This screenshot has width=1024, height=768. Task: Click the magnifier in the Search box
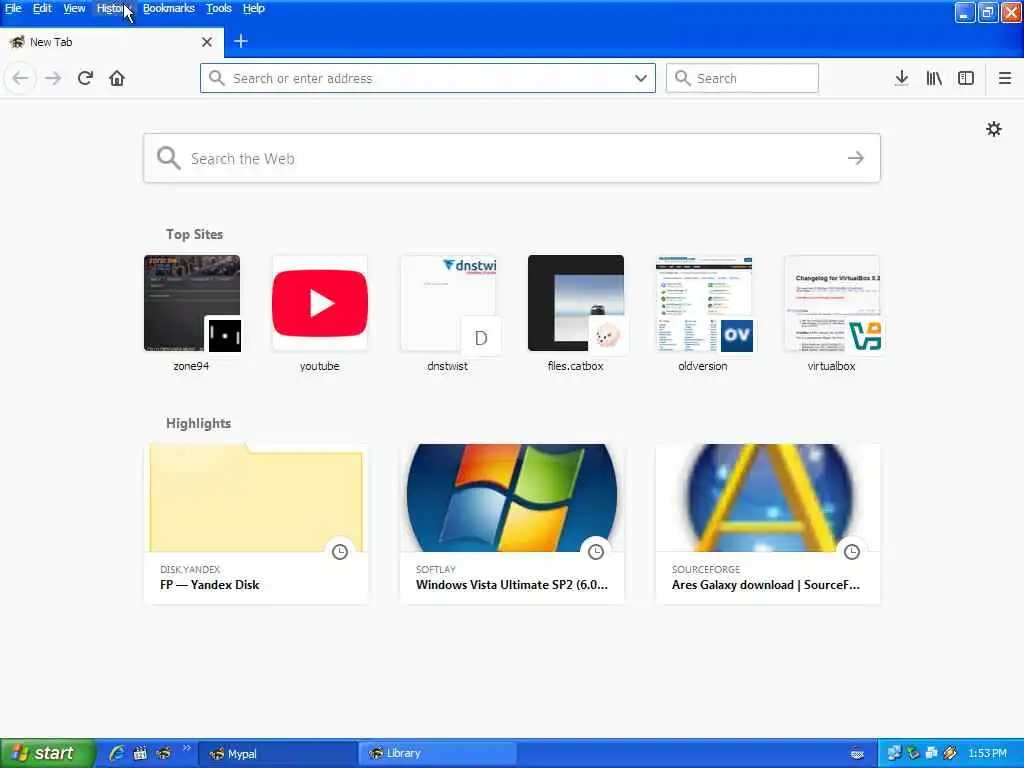[x=682, y=78]
